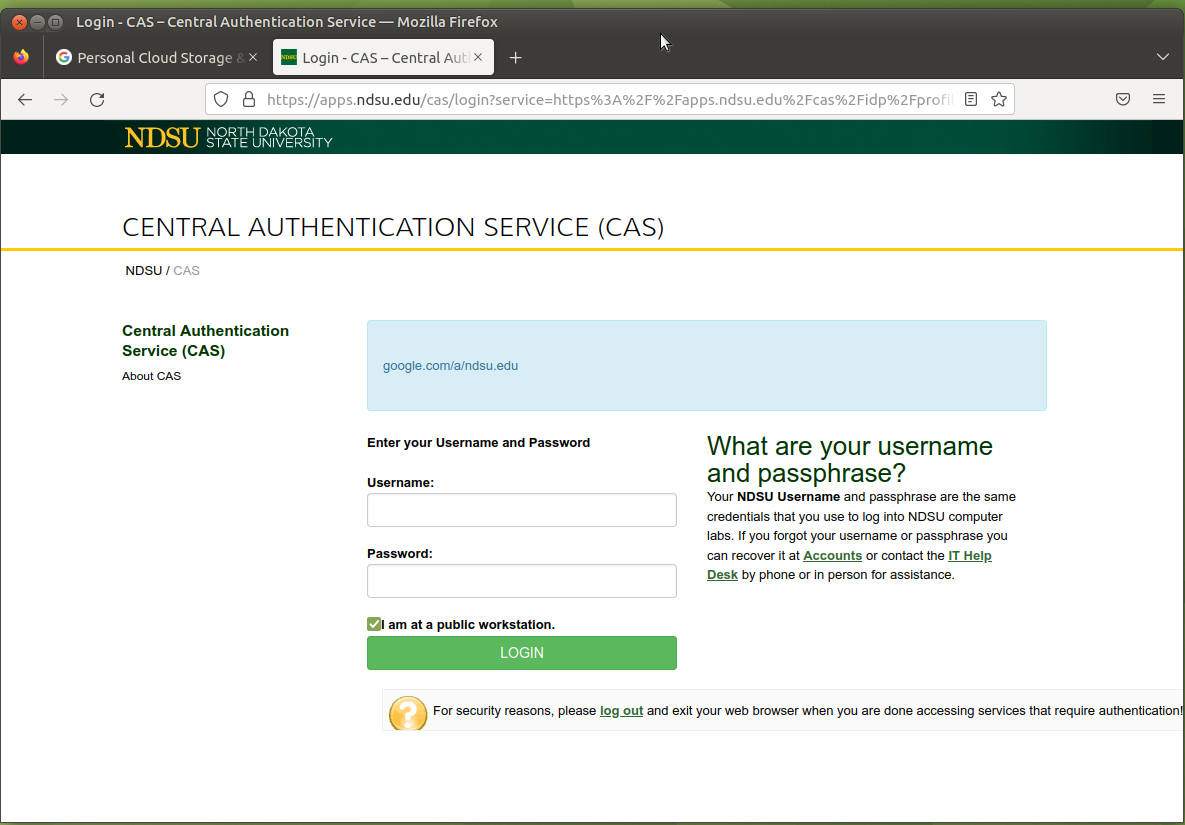Click the browser back arrow
Screen dimensions: 1185x825
(x=26, y=99)
